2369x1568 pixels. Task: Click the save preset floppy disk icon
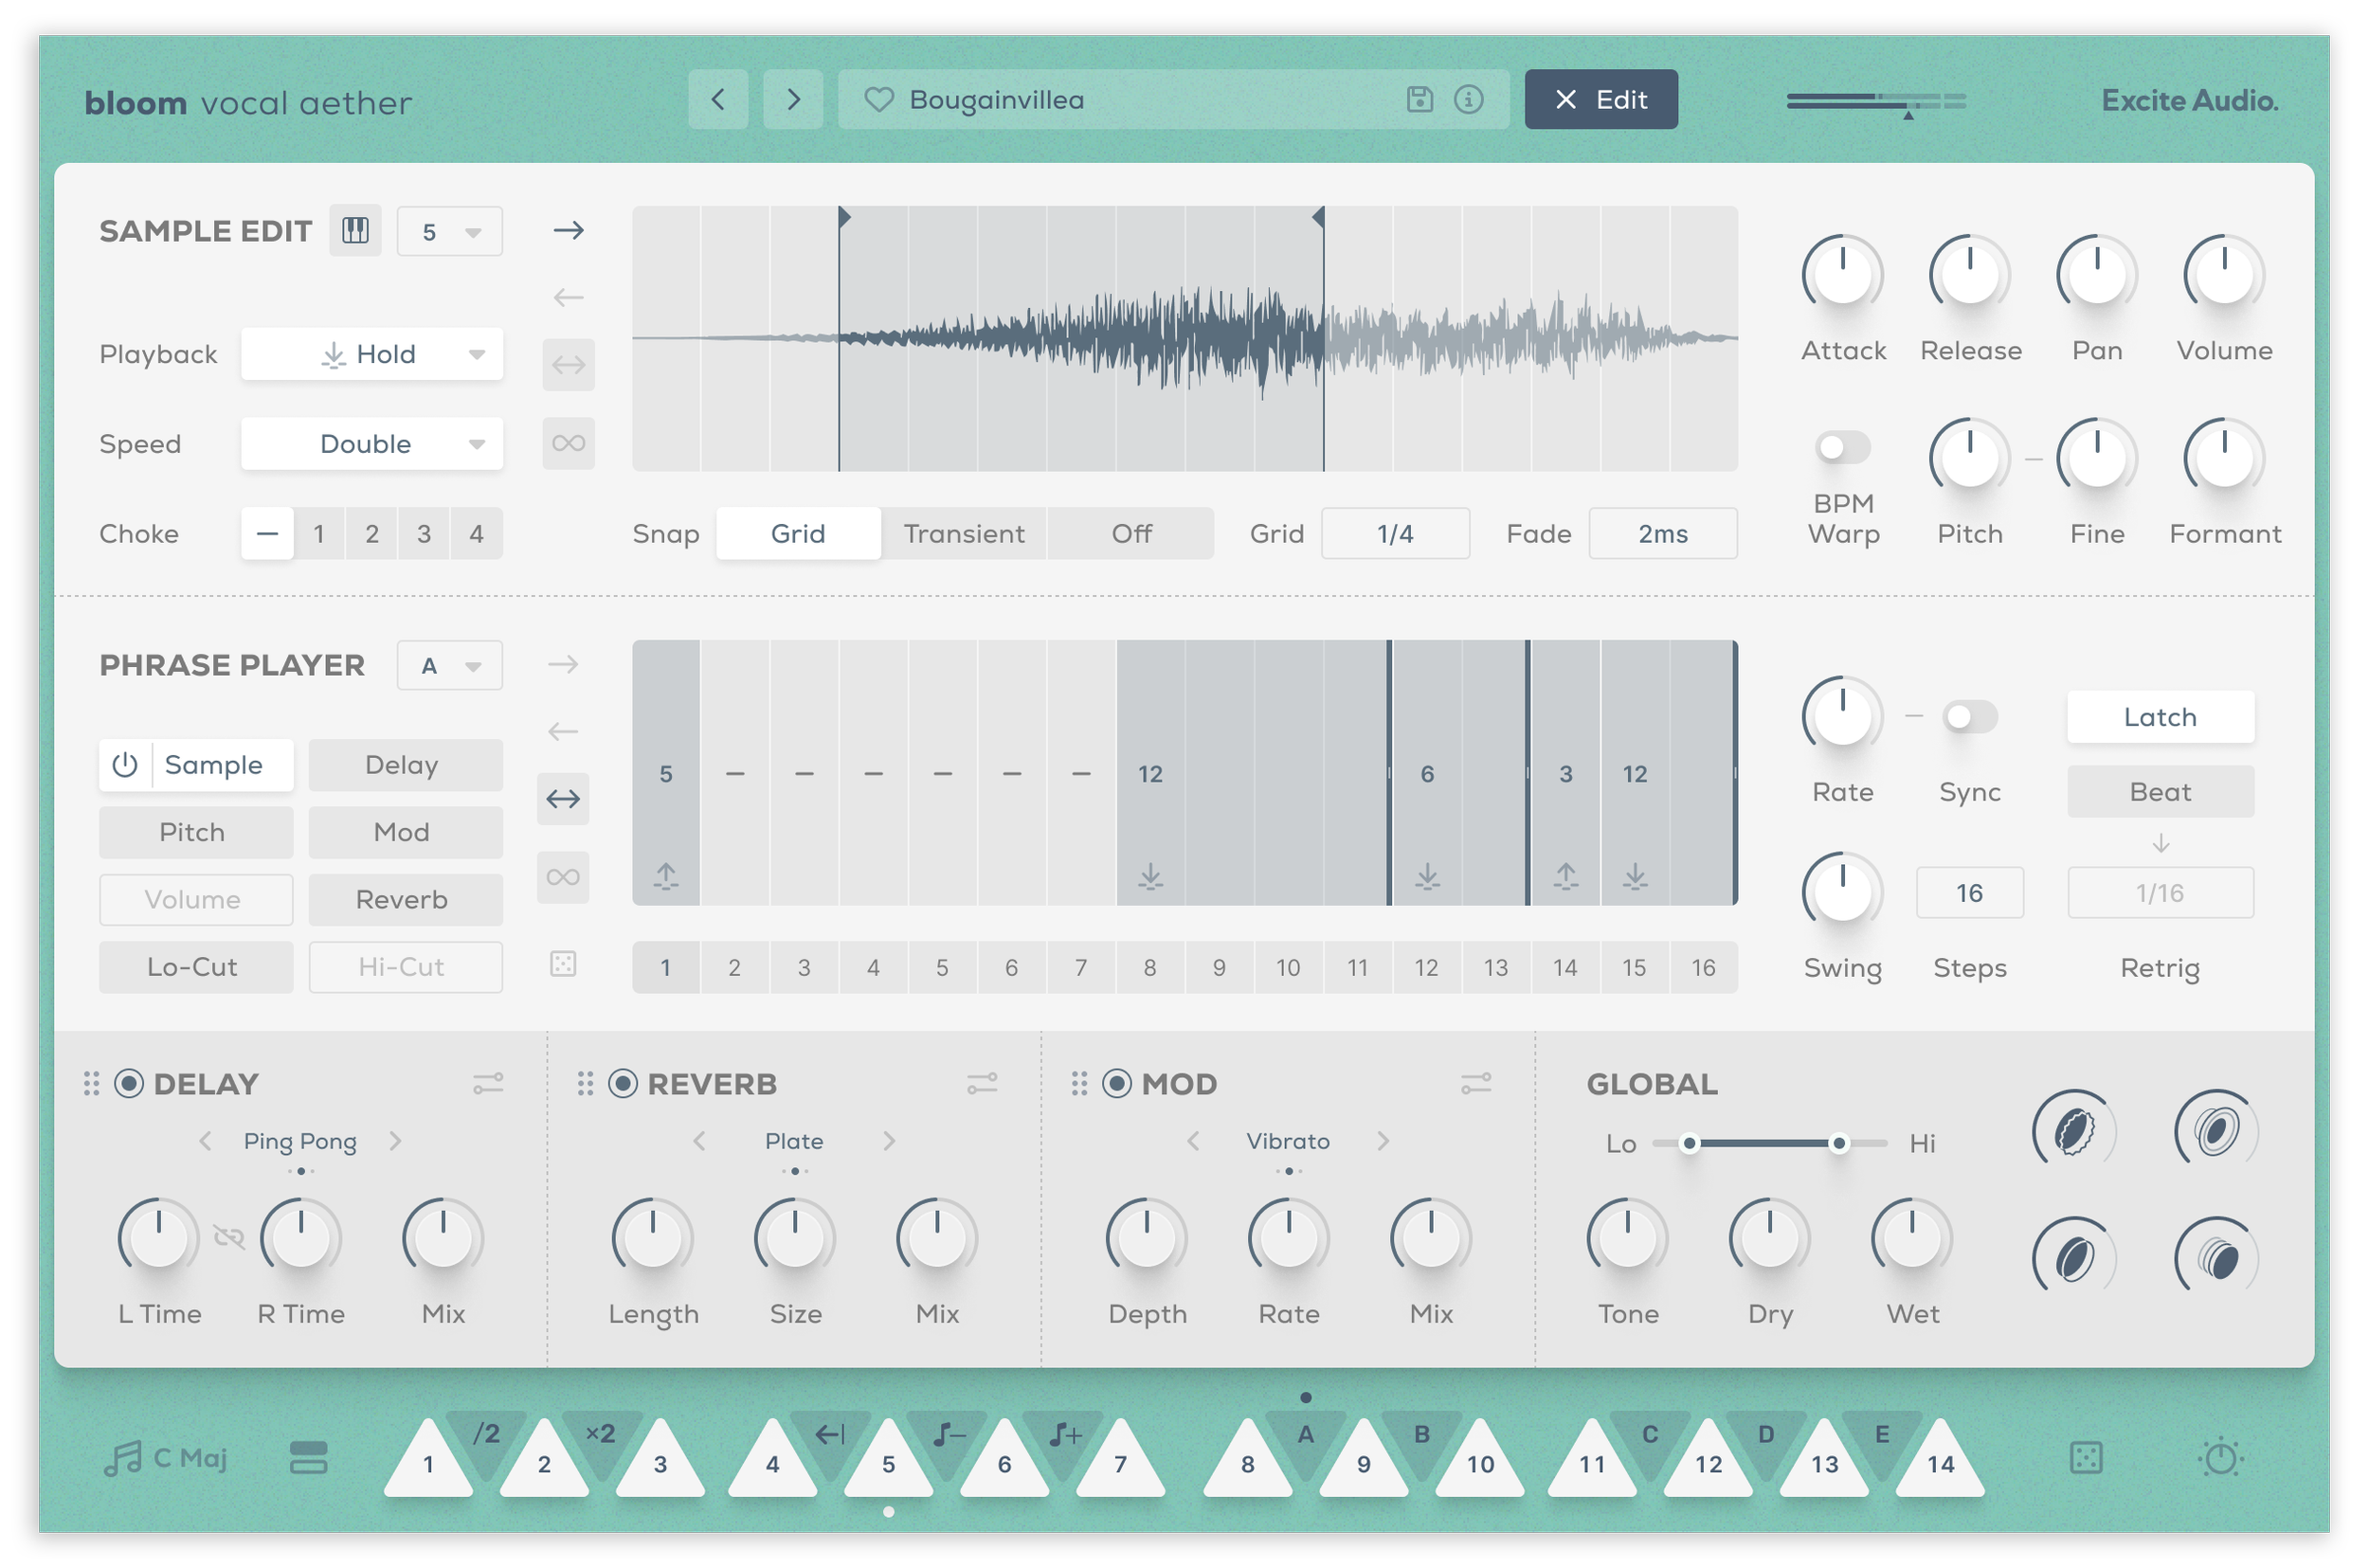pos(1419,99)
